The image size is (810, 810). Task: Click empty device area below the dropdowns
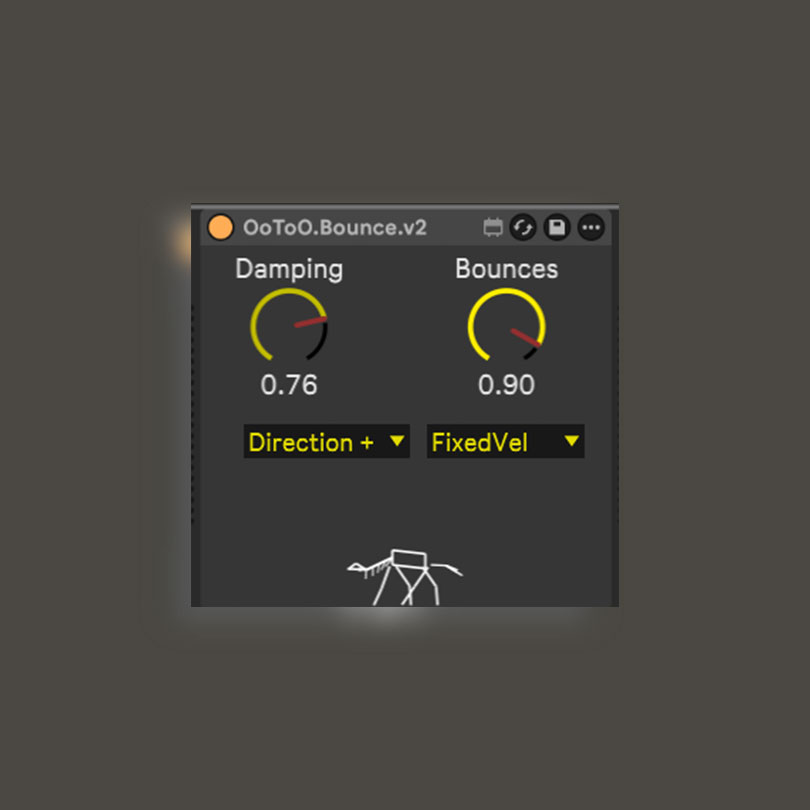(x=404, y=501)
